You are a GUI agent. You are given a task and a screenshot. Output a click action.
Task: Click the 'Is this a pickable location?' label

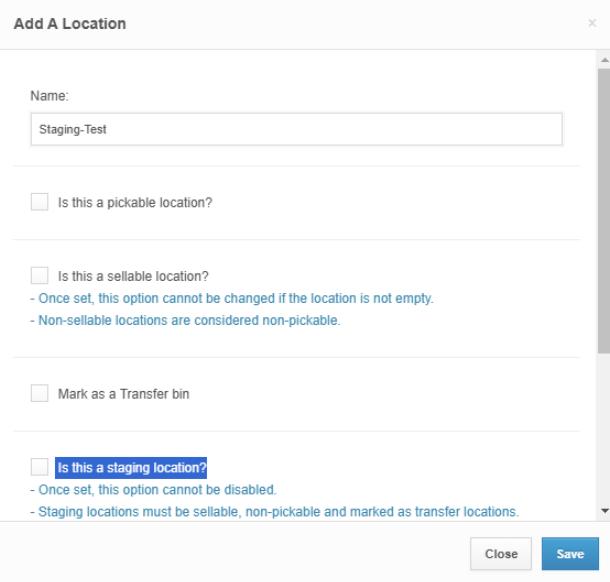click(135, 203)
